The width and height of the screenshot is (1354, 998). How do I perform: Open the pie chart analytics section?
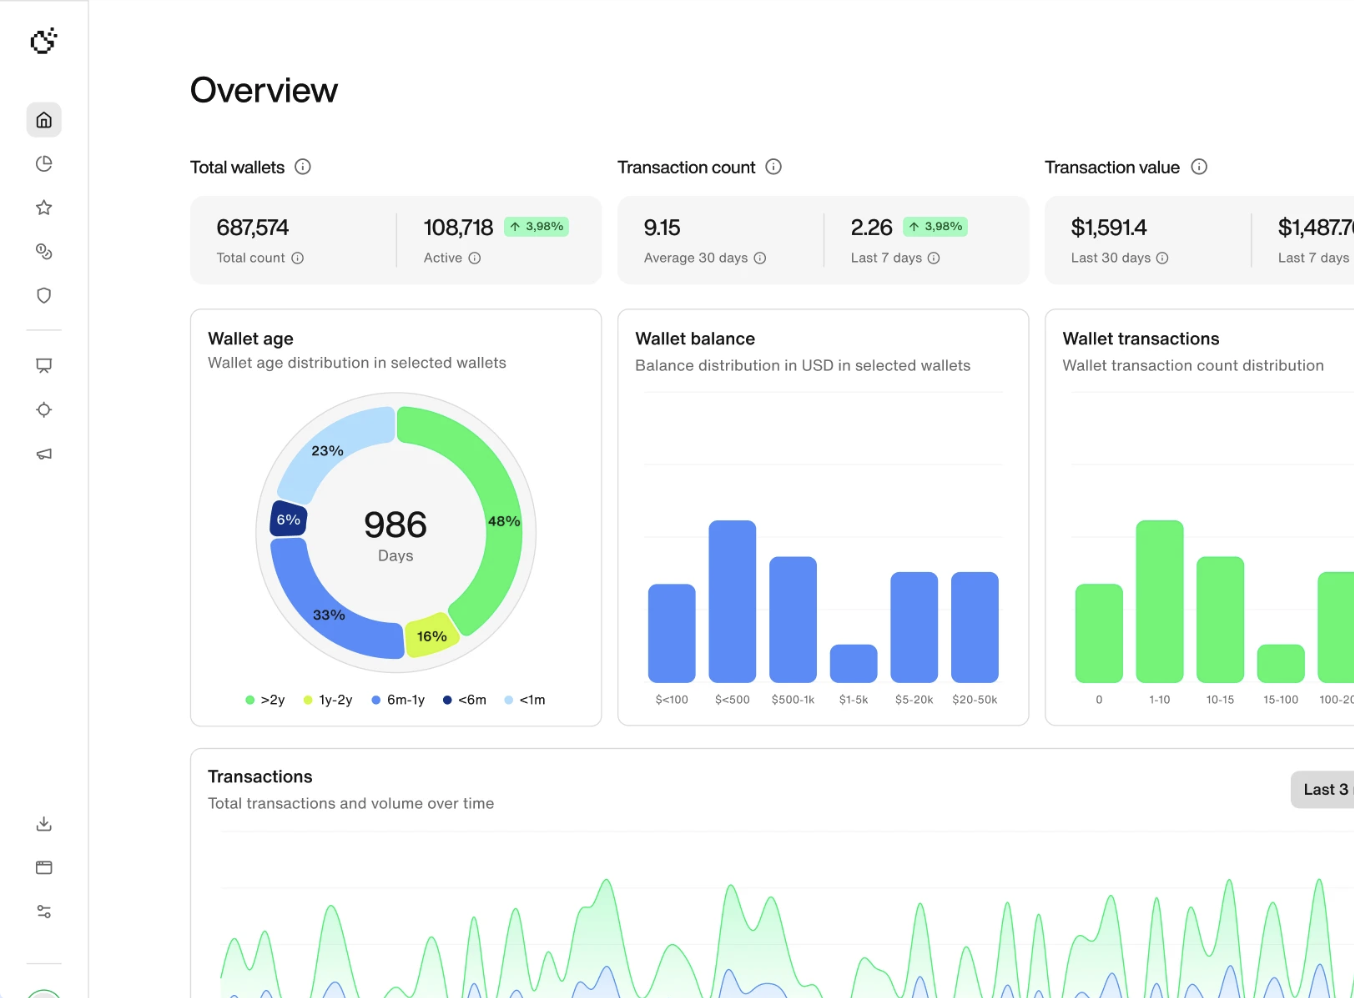click(43, 163)
